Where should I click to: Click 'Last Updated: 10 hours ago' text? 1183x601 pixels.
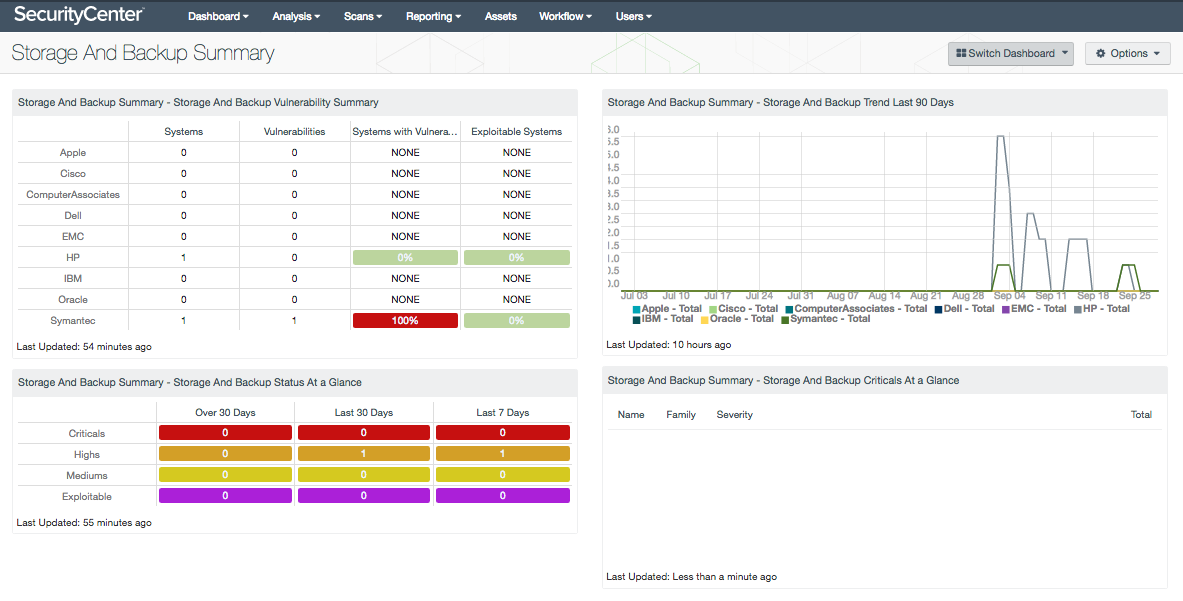[668, 345]
